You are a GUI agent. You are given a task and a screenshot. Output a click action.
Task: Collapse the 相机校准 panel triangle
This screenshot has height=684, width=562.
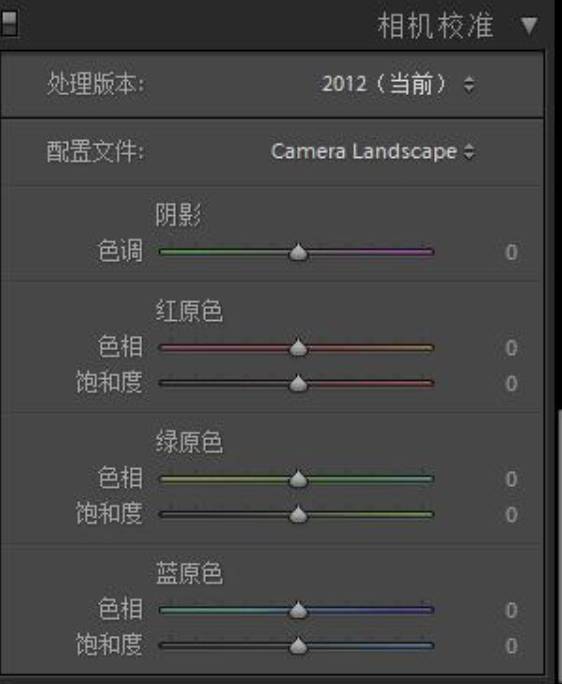tap(529, 26)
